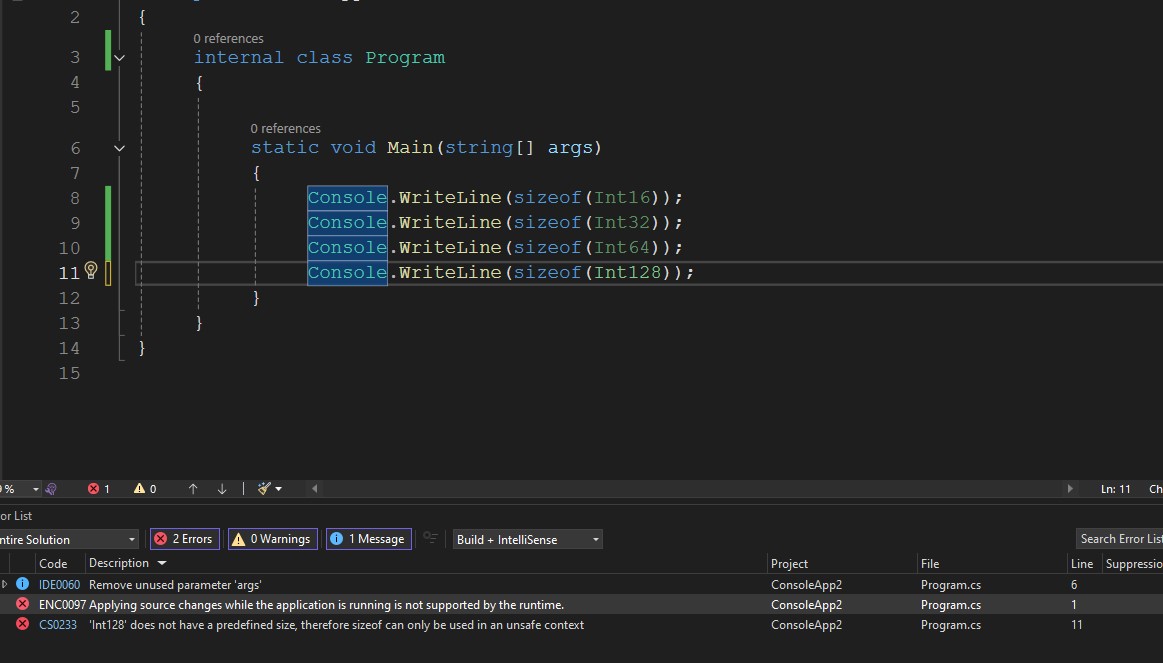Click the clear filters icon in Error List
1163x663 pixels.
point(430,538)
